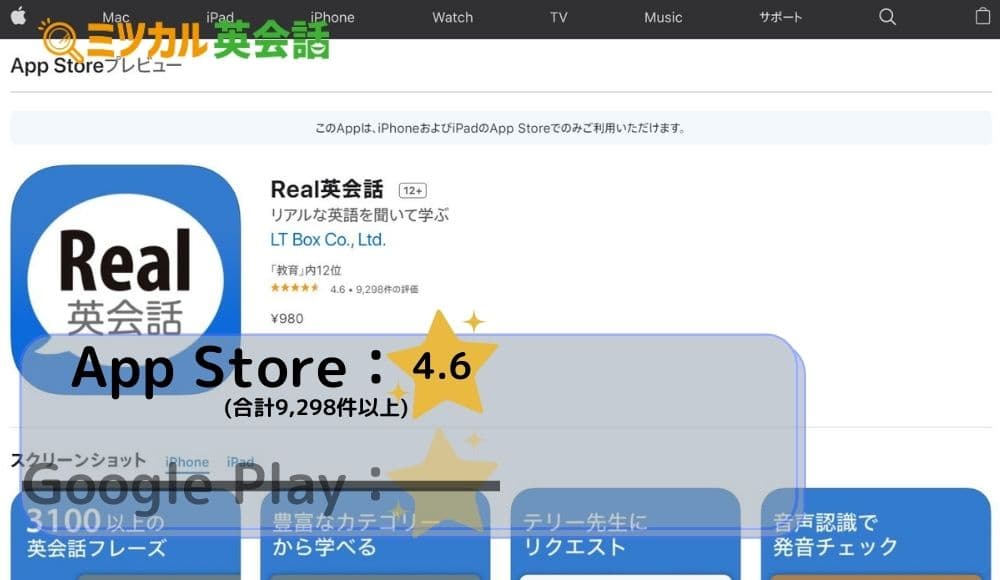Open the TV menu item

(x=559, y=17)
